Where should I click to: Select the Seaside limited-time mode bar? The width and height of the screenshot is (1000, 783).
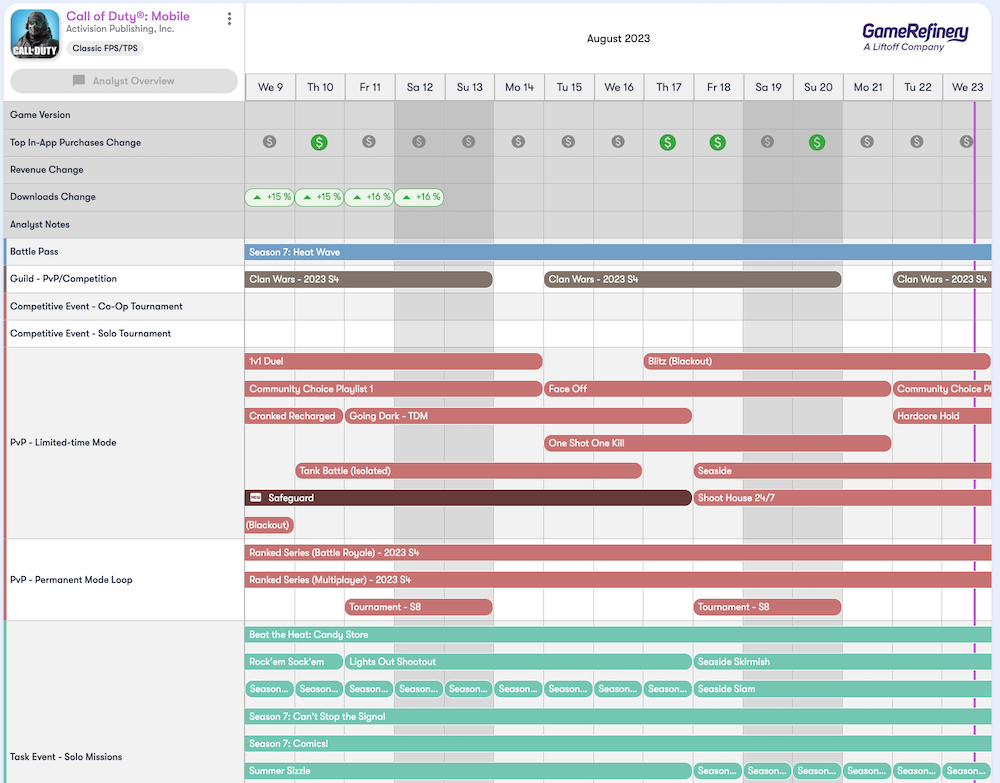842,471
